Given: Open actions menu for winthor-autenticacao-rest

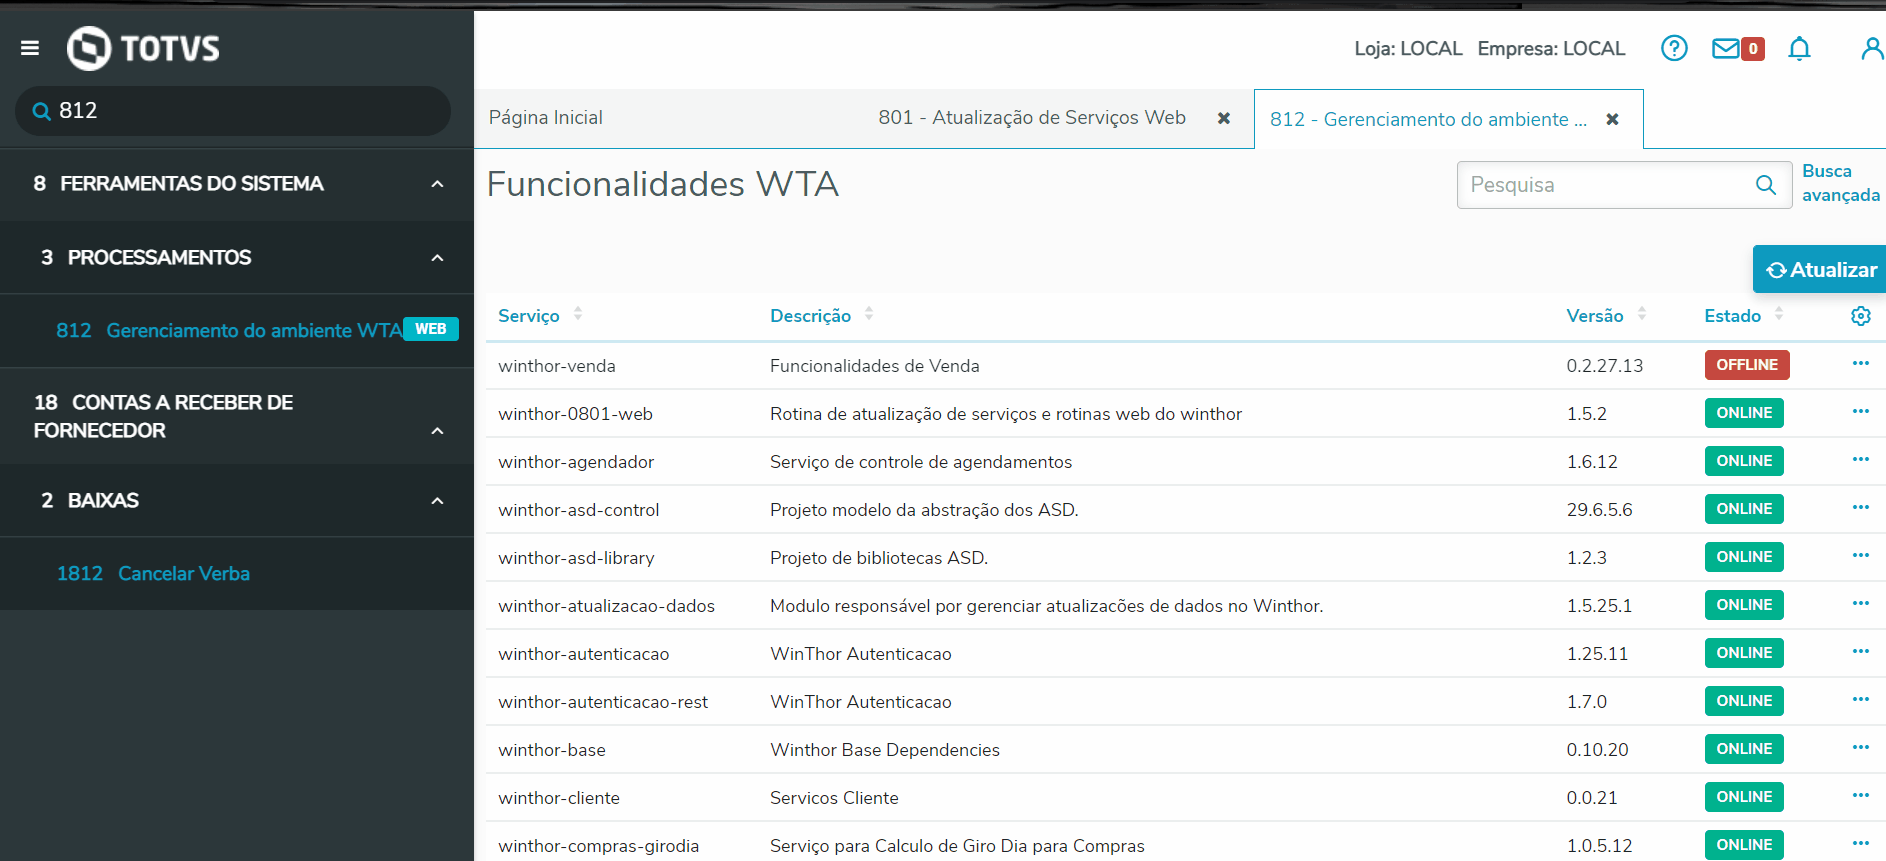Looking at the screenshot, I should pyautogui.click(x=1861, y=700).
